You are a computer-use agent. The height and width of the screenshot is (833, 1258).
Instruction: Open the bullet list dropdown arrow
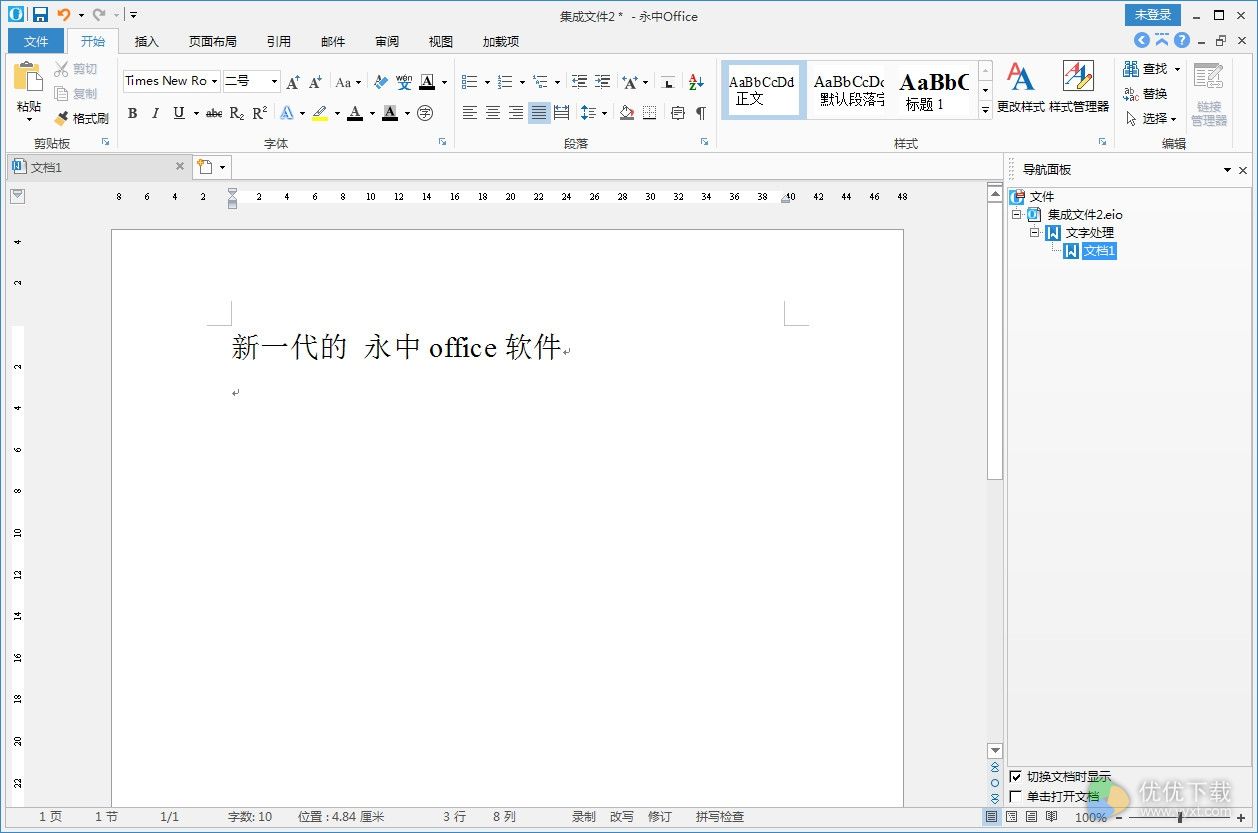click(487, 82)
